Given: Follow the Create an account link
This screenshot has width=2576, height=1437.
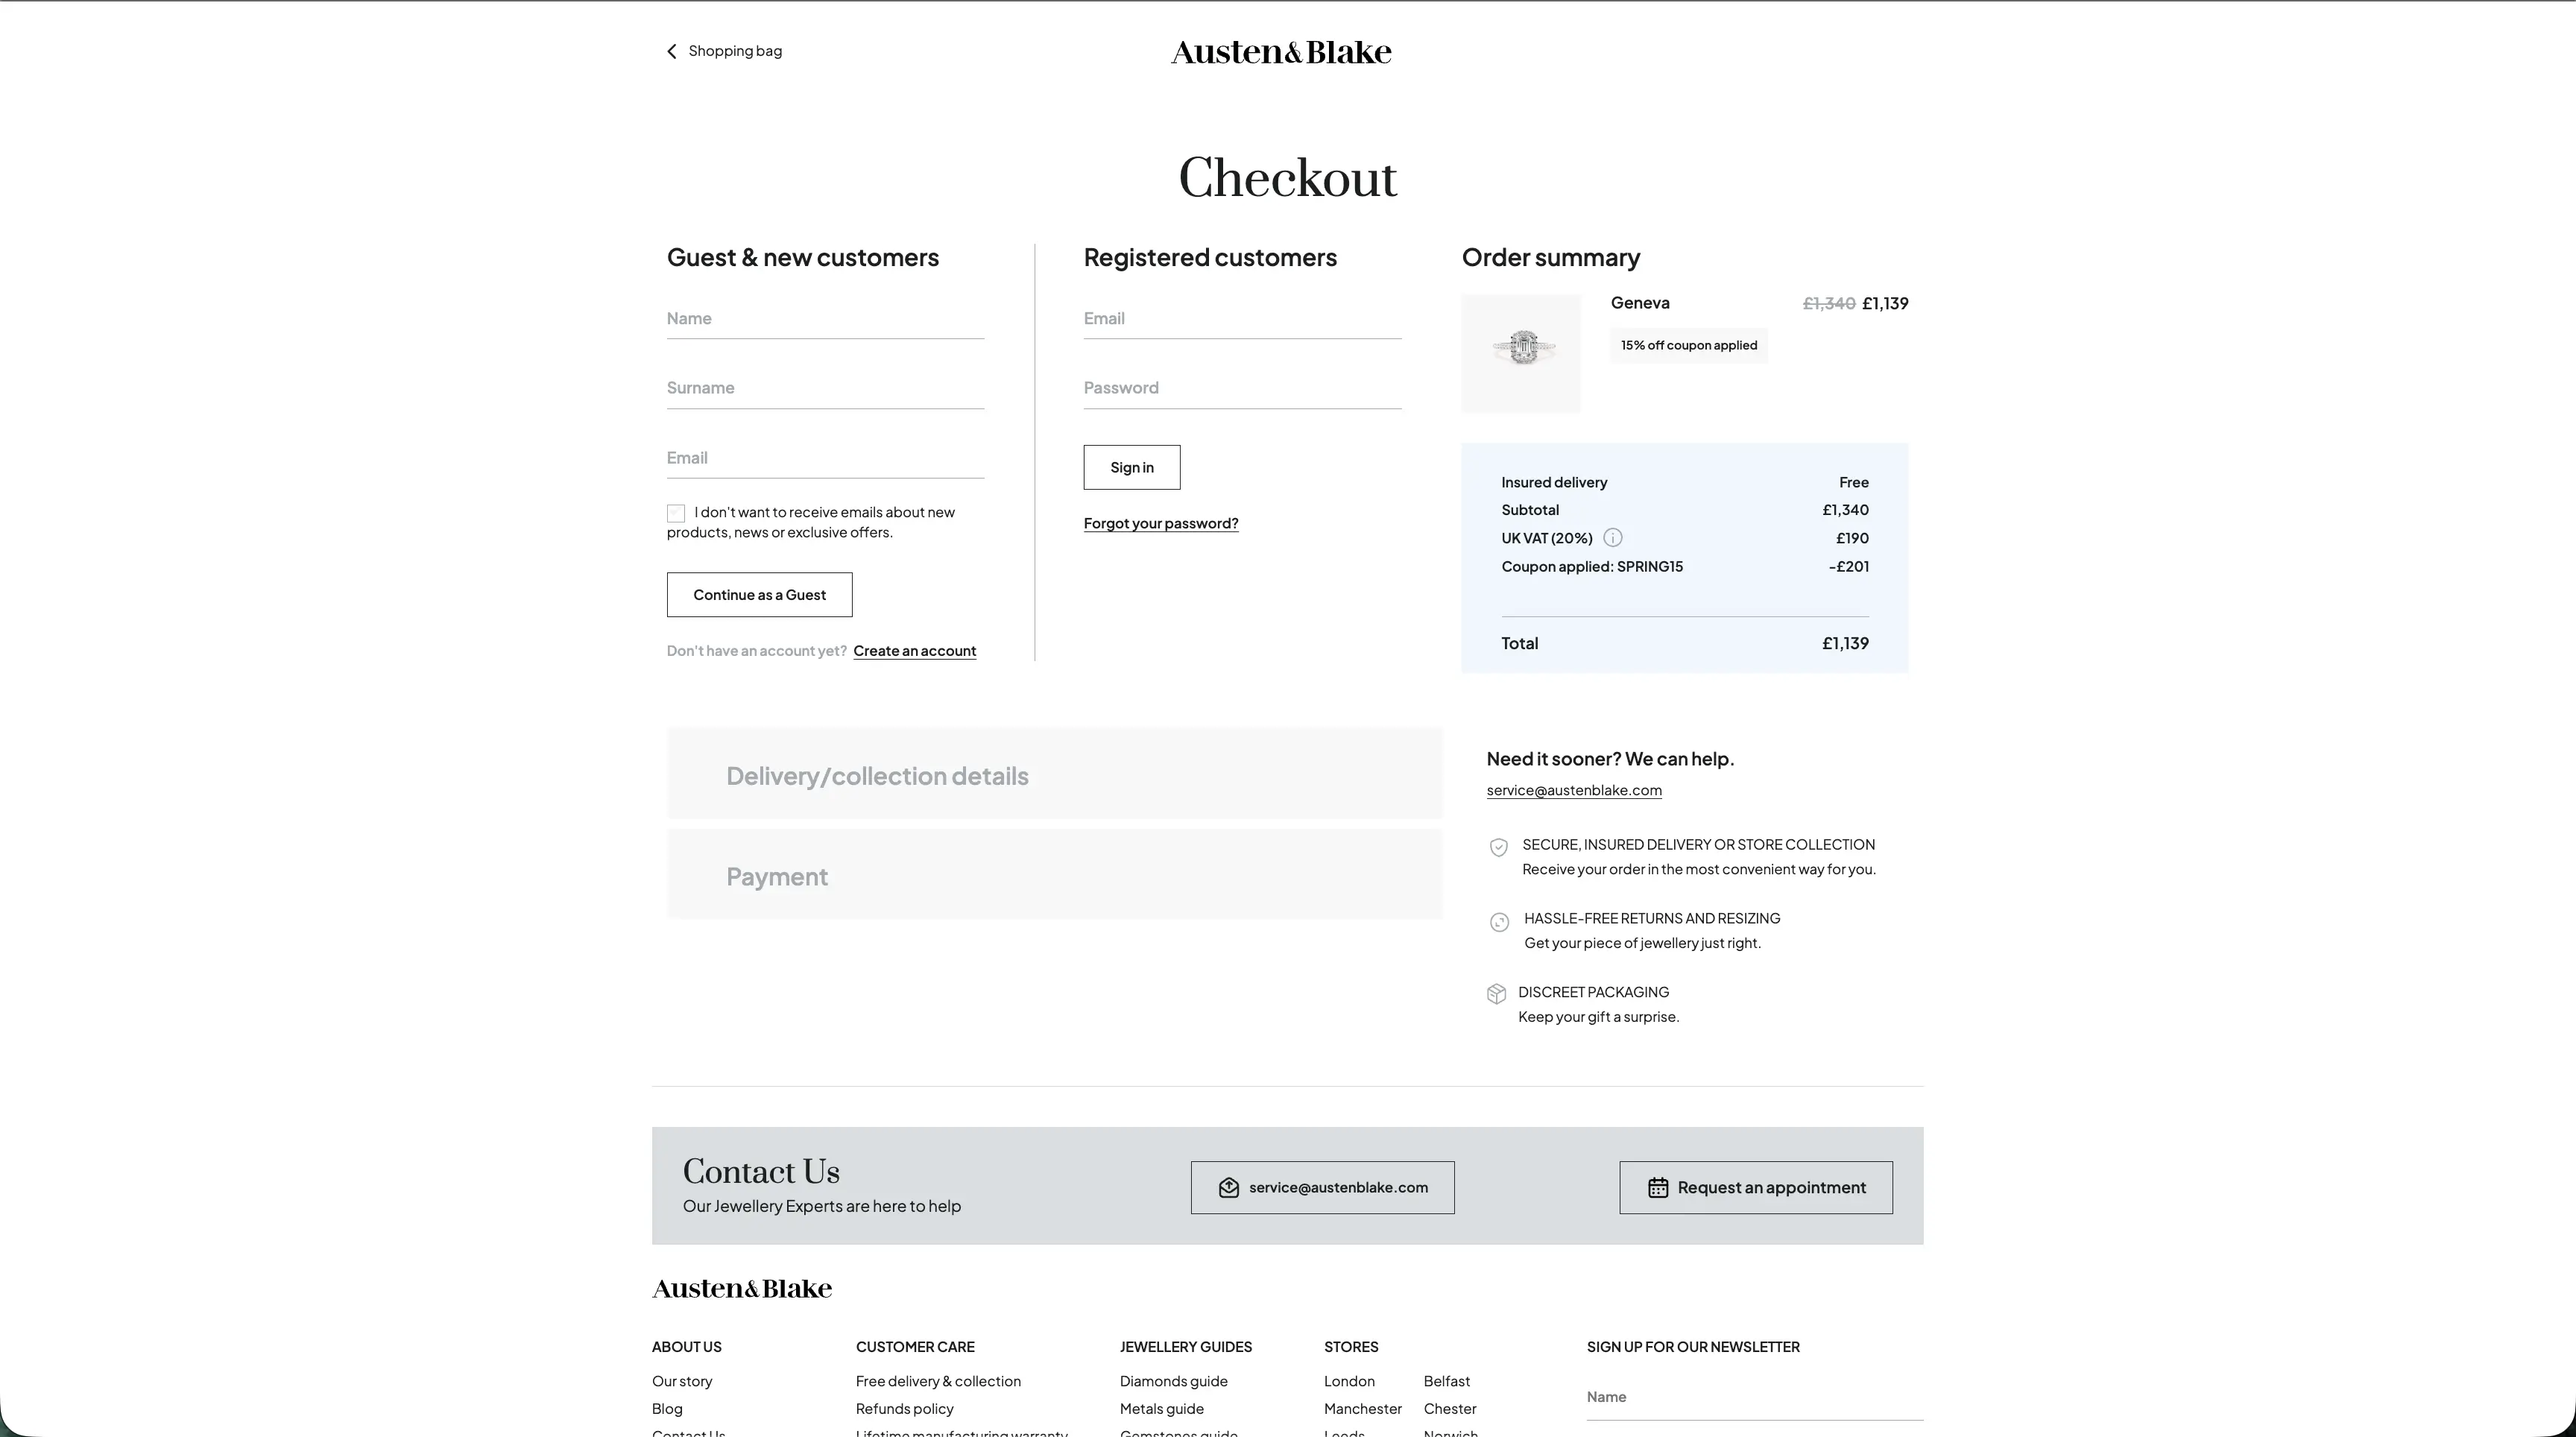Looking at the screenshot, I should 914,651.
